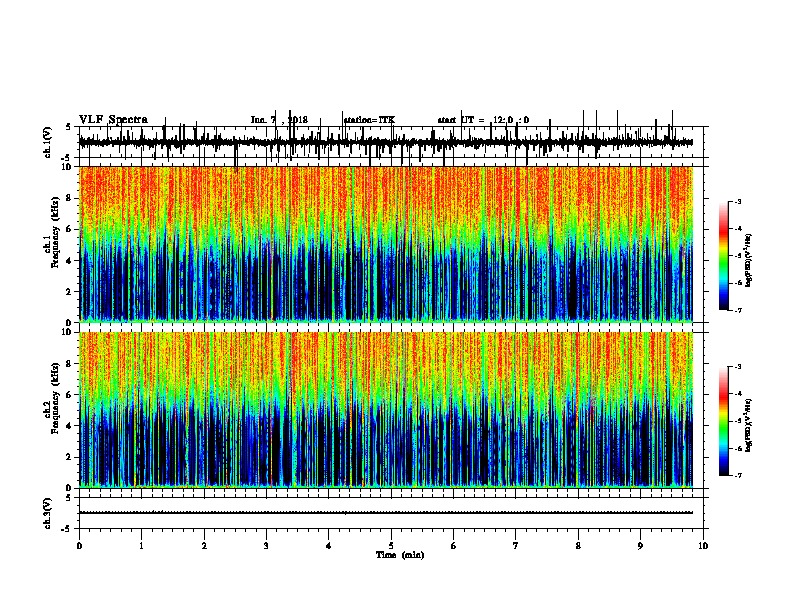Screen dimensions: 792x612
Task: Click the "ch.3(V)" waveform axis label
Action: 48,513
